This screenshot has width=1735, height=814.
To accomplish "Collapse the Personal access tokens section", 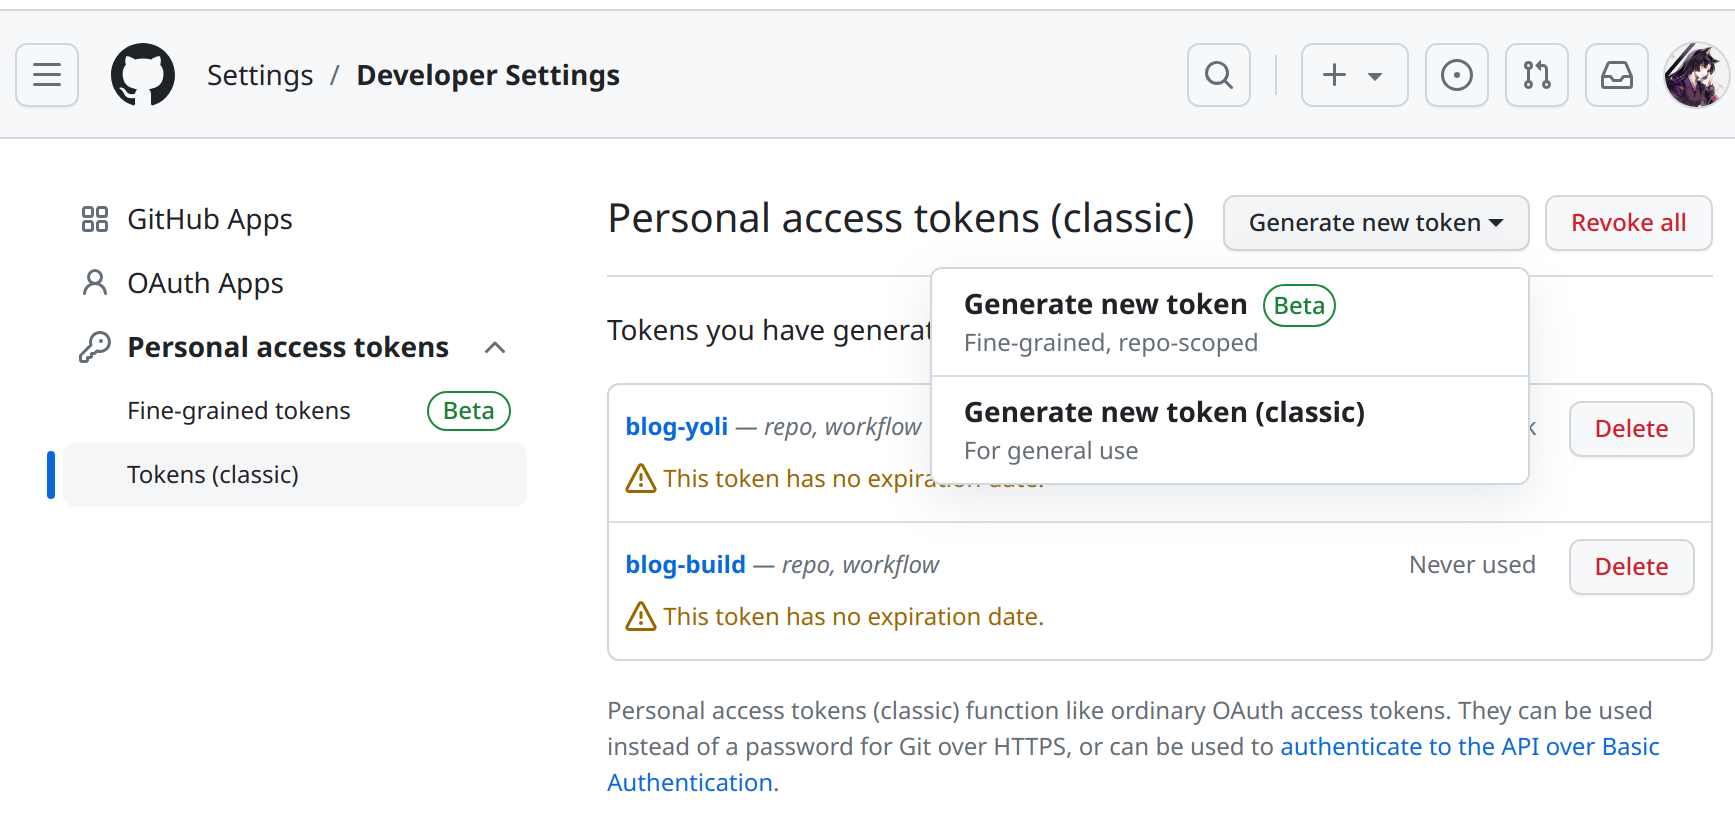I will [x=494, y=347].
